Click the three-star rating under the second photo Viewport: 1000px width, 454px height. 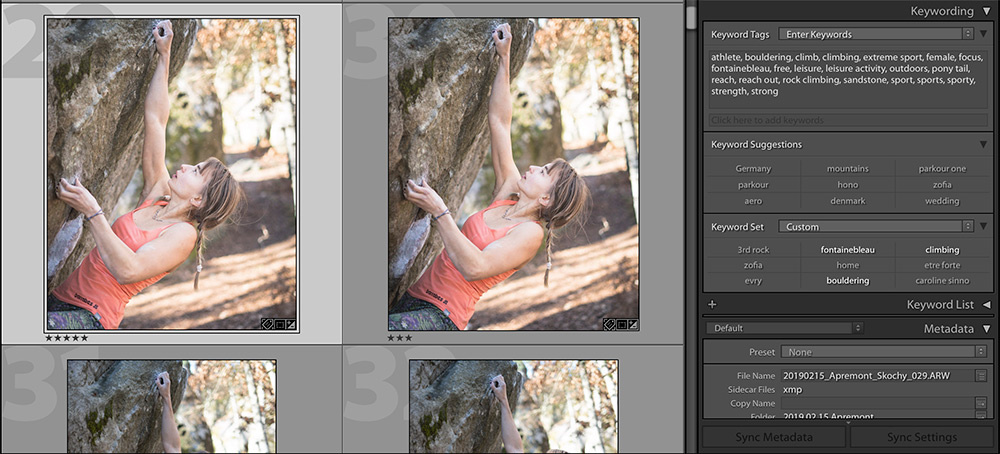click(399, 338)
